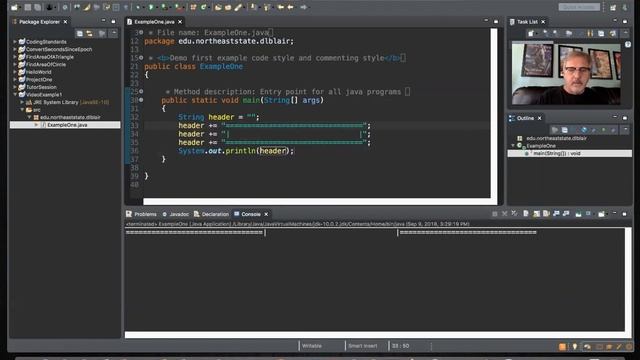Image resolution: width=640 pixels, height=360 pixels.
Task: Toggle Scroll Lock in the Console toolbar
Action: pos(536,214)
